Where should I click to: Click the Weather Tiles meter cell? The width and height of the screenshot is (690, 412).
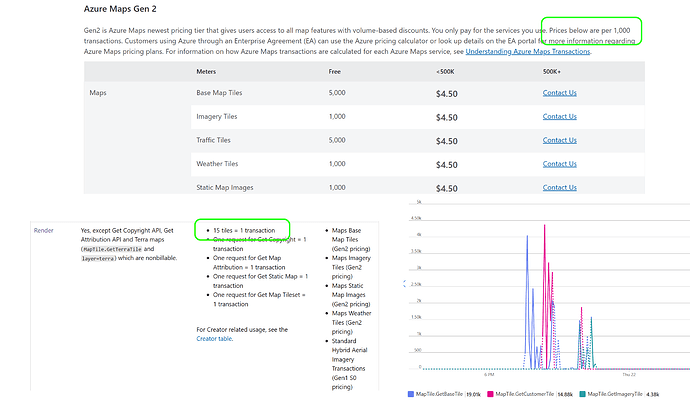(217, 164)
